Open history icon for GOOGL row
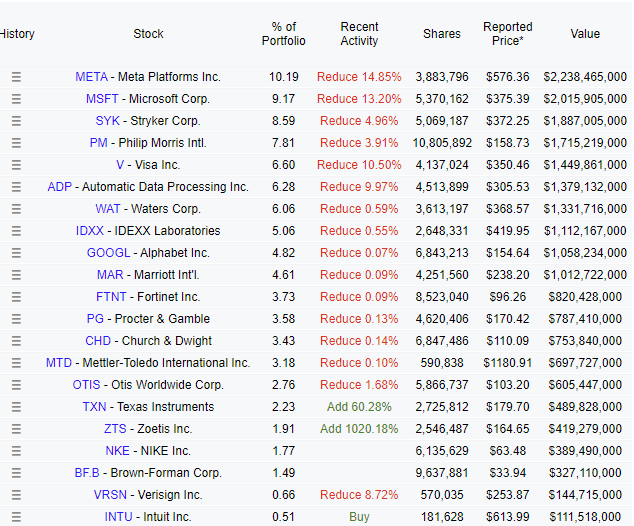This screenshot has width=634, height=526. click(16, 253)
